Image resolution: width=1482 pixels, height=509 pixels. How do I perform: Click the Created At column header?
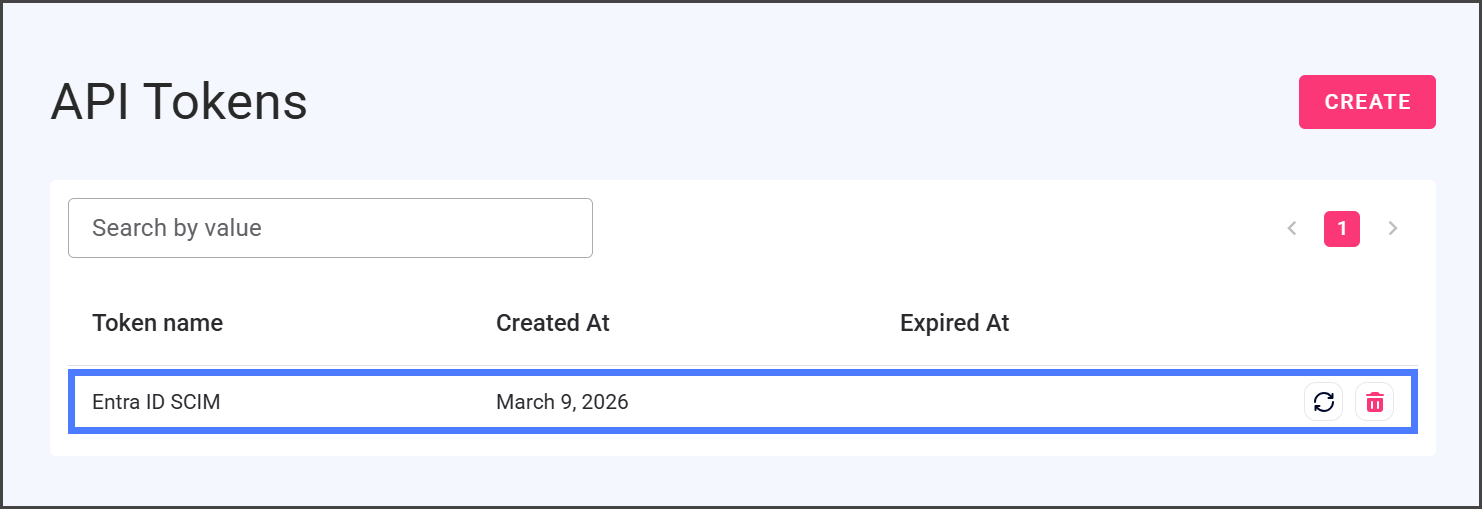[x=552, y=323]
